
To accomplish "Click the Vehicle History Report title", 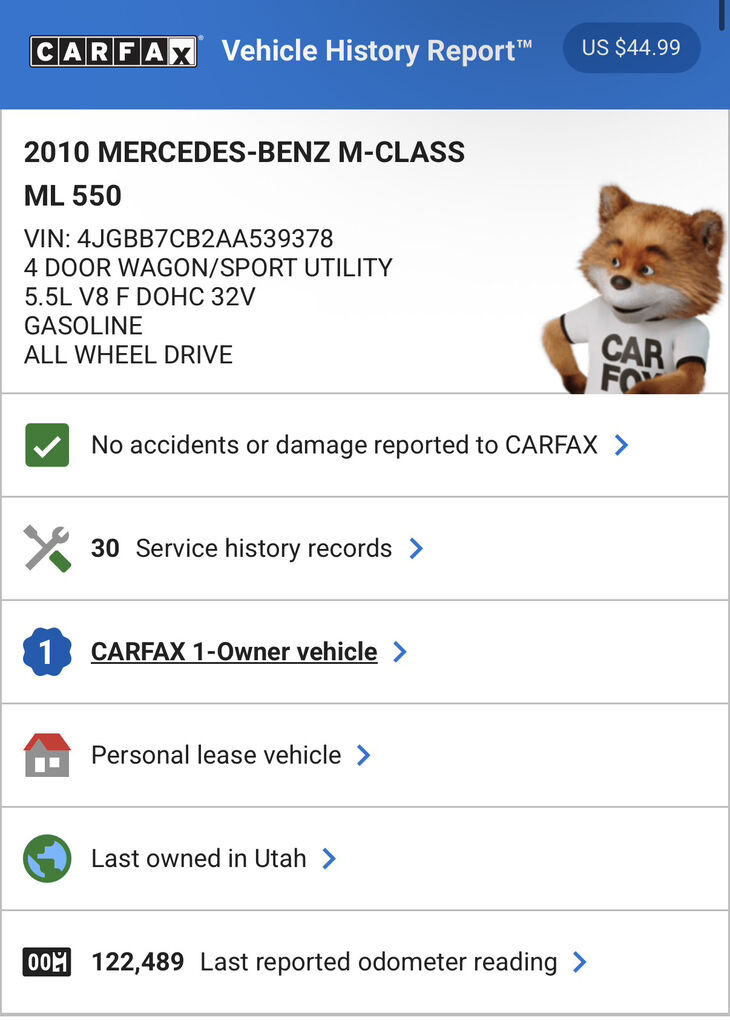I will [376, 50].
